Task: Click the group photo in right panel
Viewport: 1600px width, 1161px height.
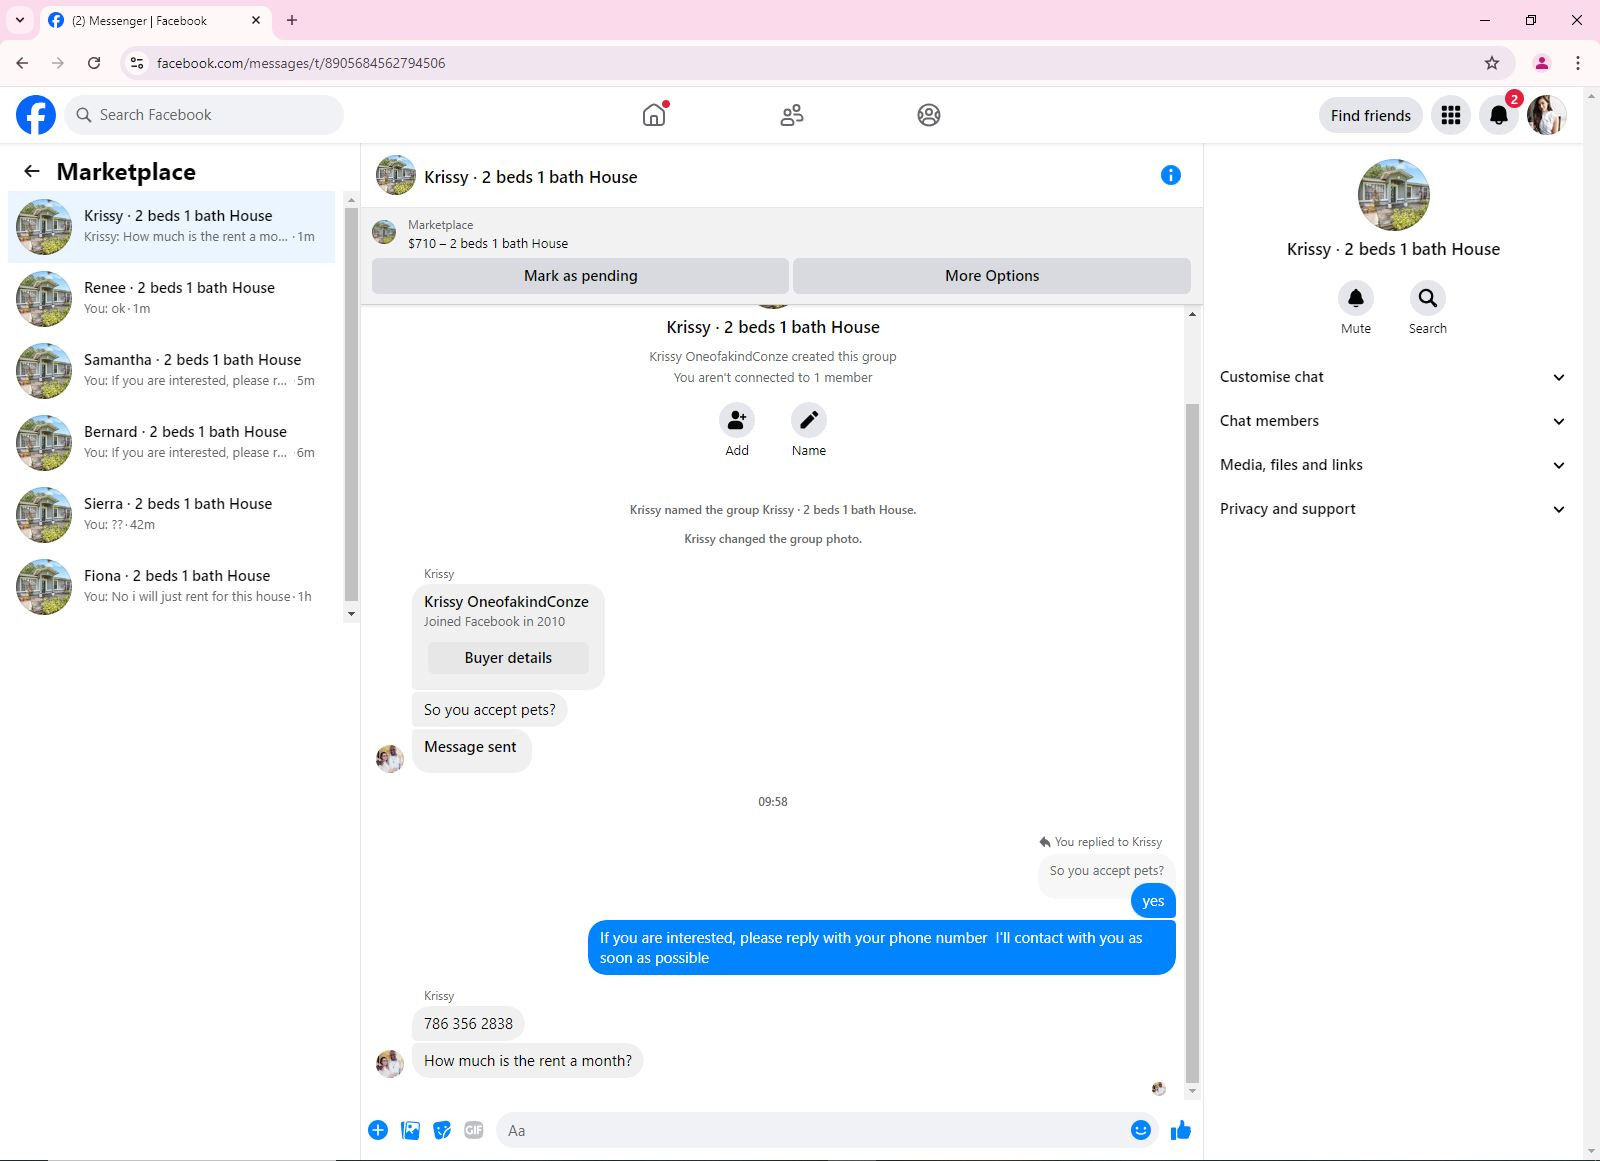Action: pos(1394,195)
